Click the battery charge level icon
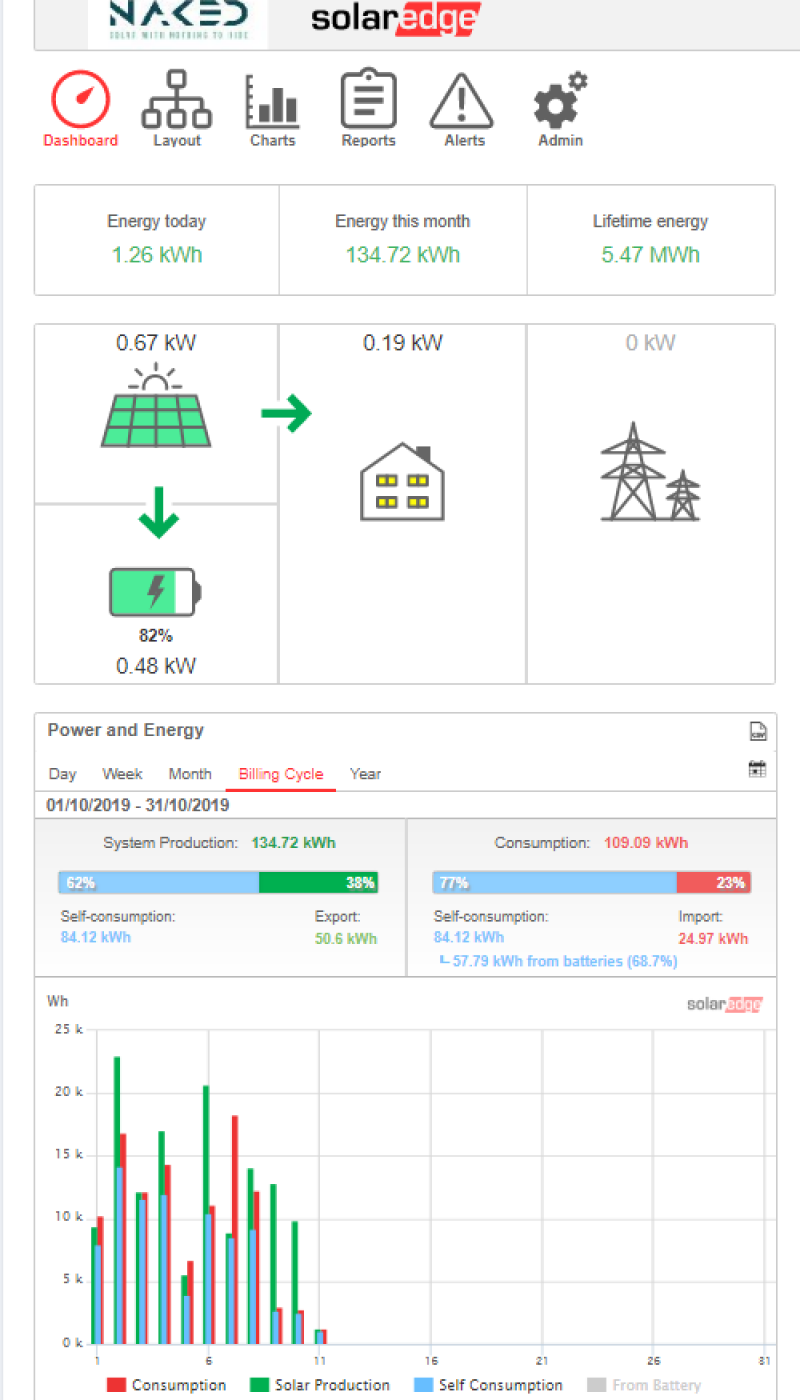 (155, 591)
